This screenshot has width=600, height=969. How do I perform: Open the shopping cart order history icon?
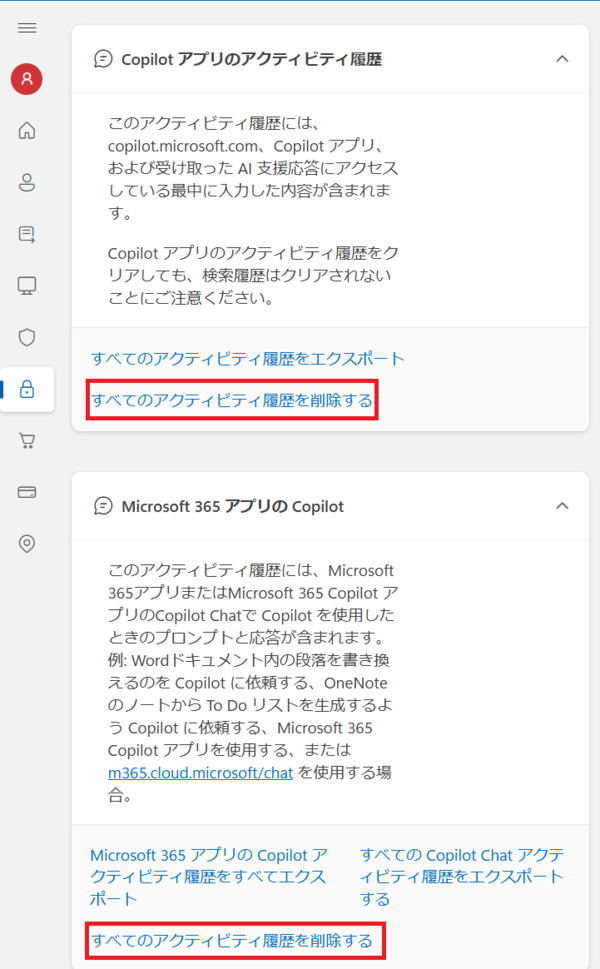tap(27, 440)
